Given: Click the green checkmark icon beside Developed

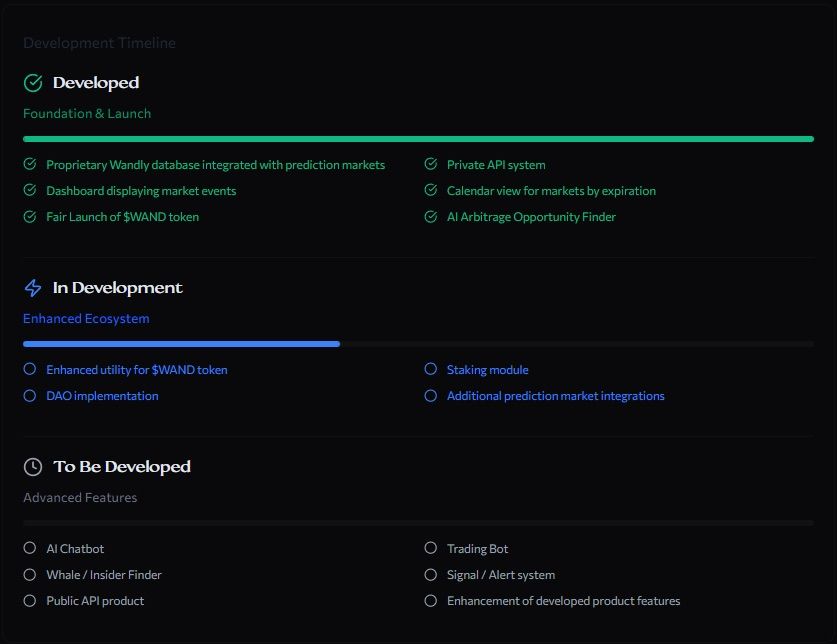Looking at the screenshot, I should (33, 83).
